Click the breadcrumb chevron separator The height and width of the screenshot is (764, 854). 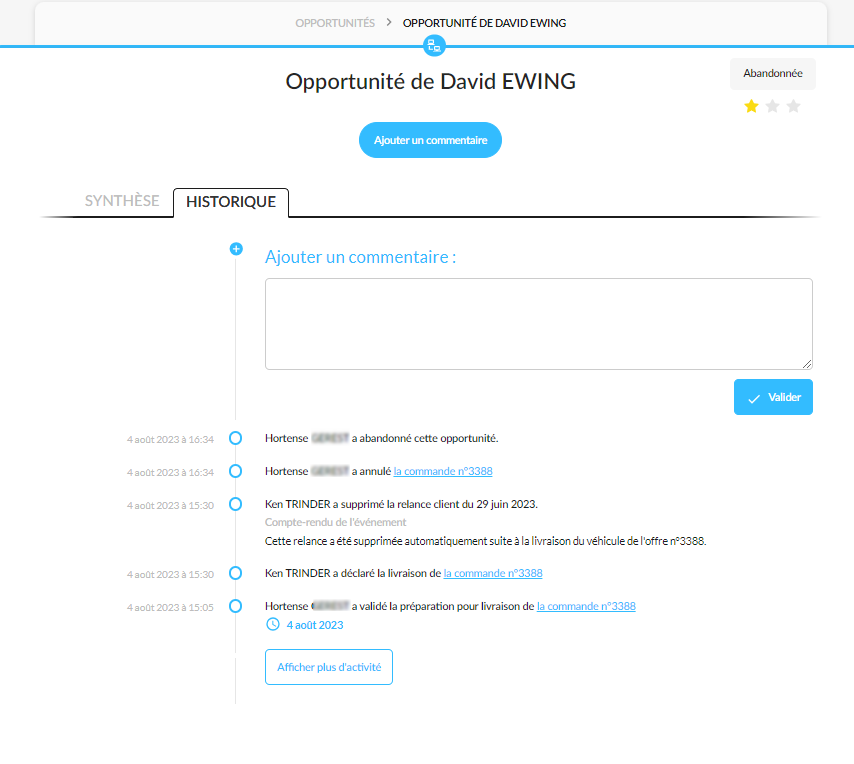(389, 22)
